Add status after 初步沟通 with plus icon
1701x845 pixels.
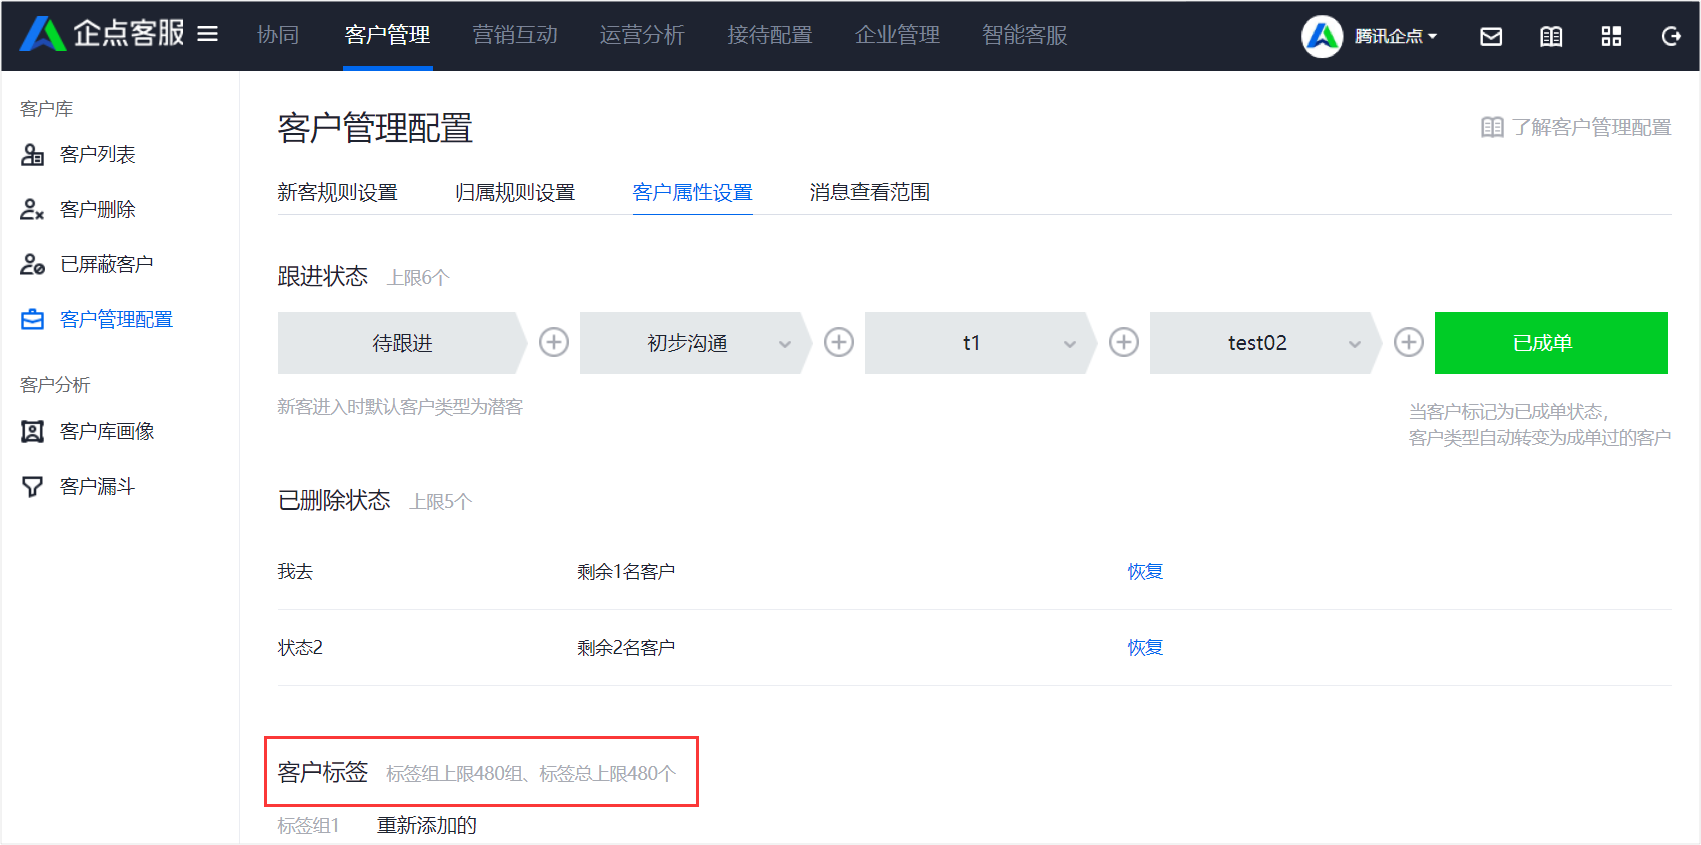click(839, 342)
